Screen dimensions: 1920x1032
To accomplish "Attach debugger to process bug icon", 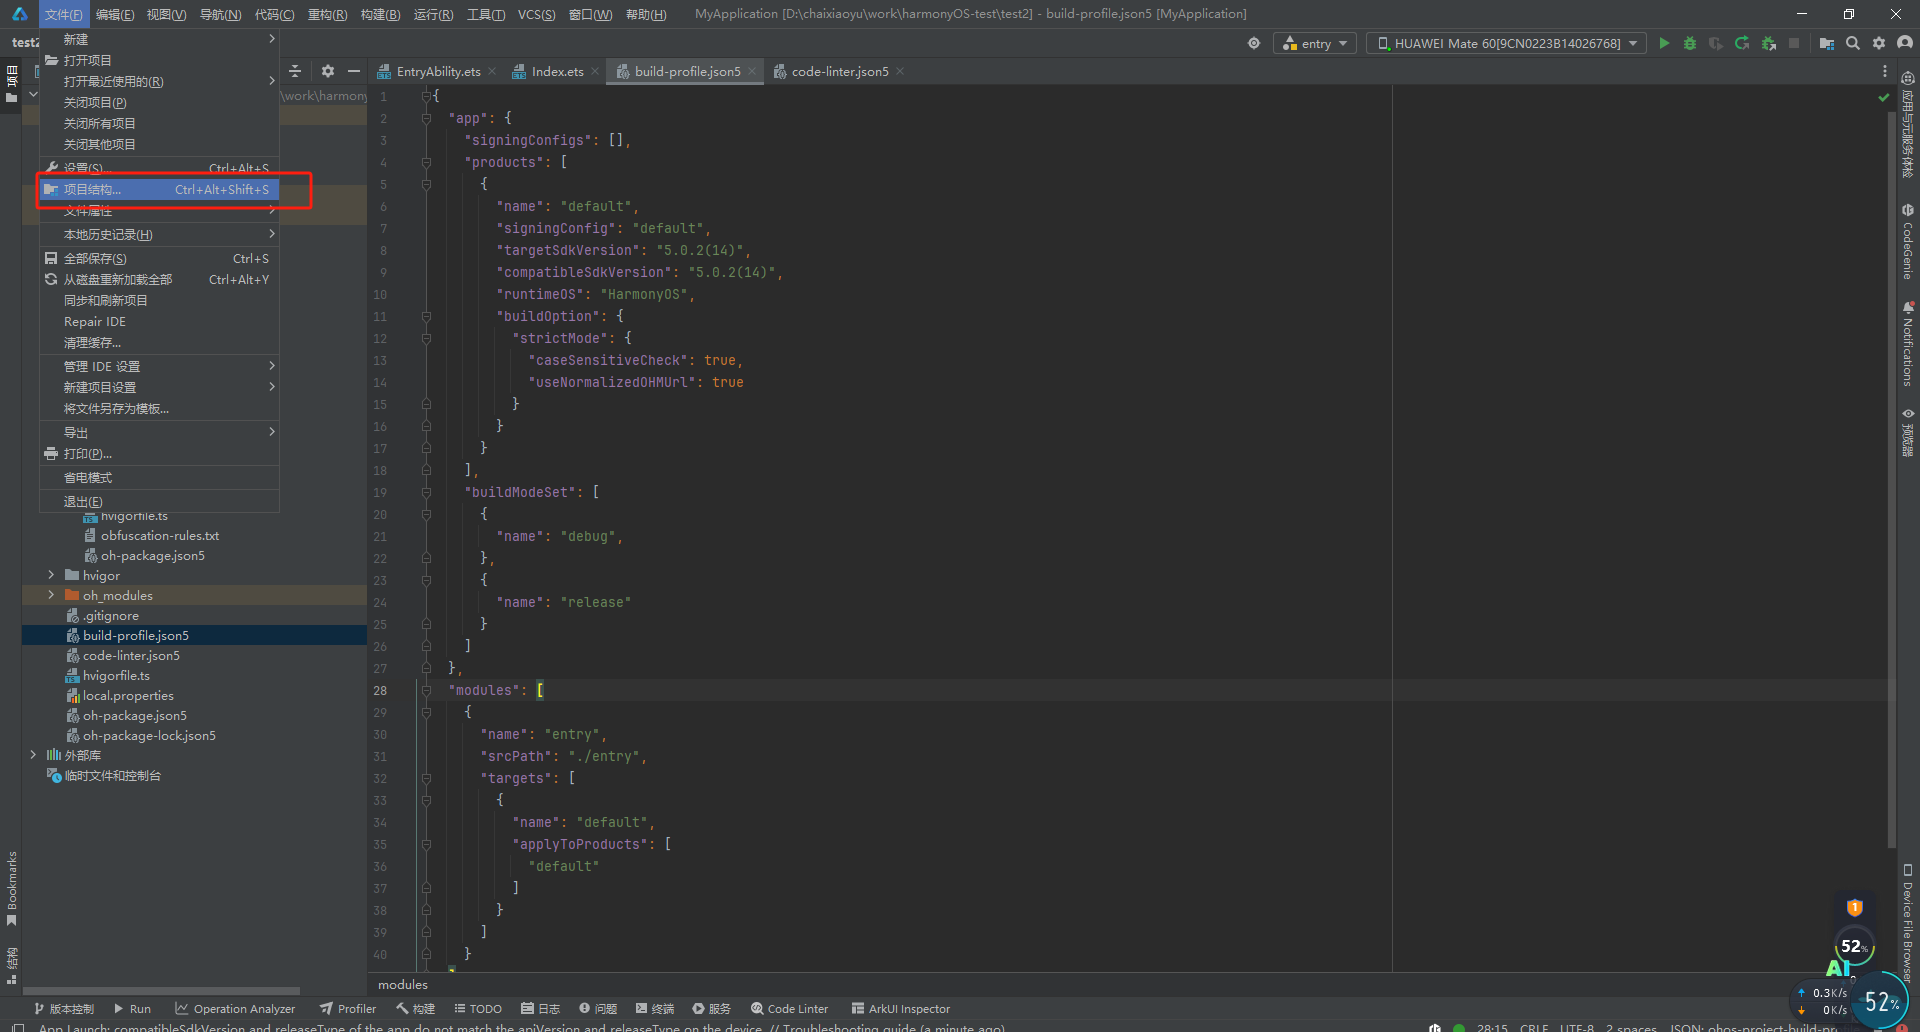I will pyautogui.click(x=1768, y=43).
